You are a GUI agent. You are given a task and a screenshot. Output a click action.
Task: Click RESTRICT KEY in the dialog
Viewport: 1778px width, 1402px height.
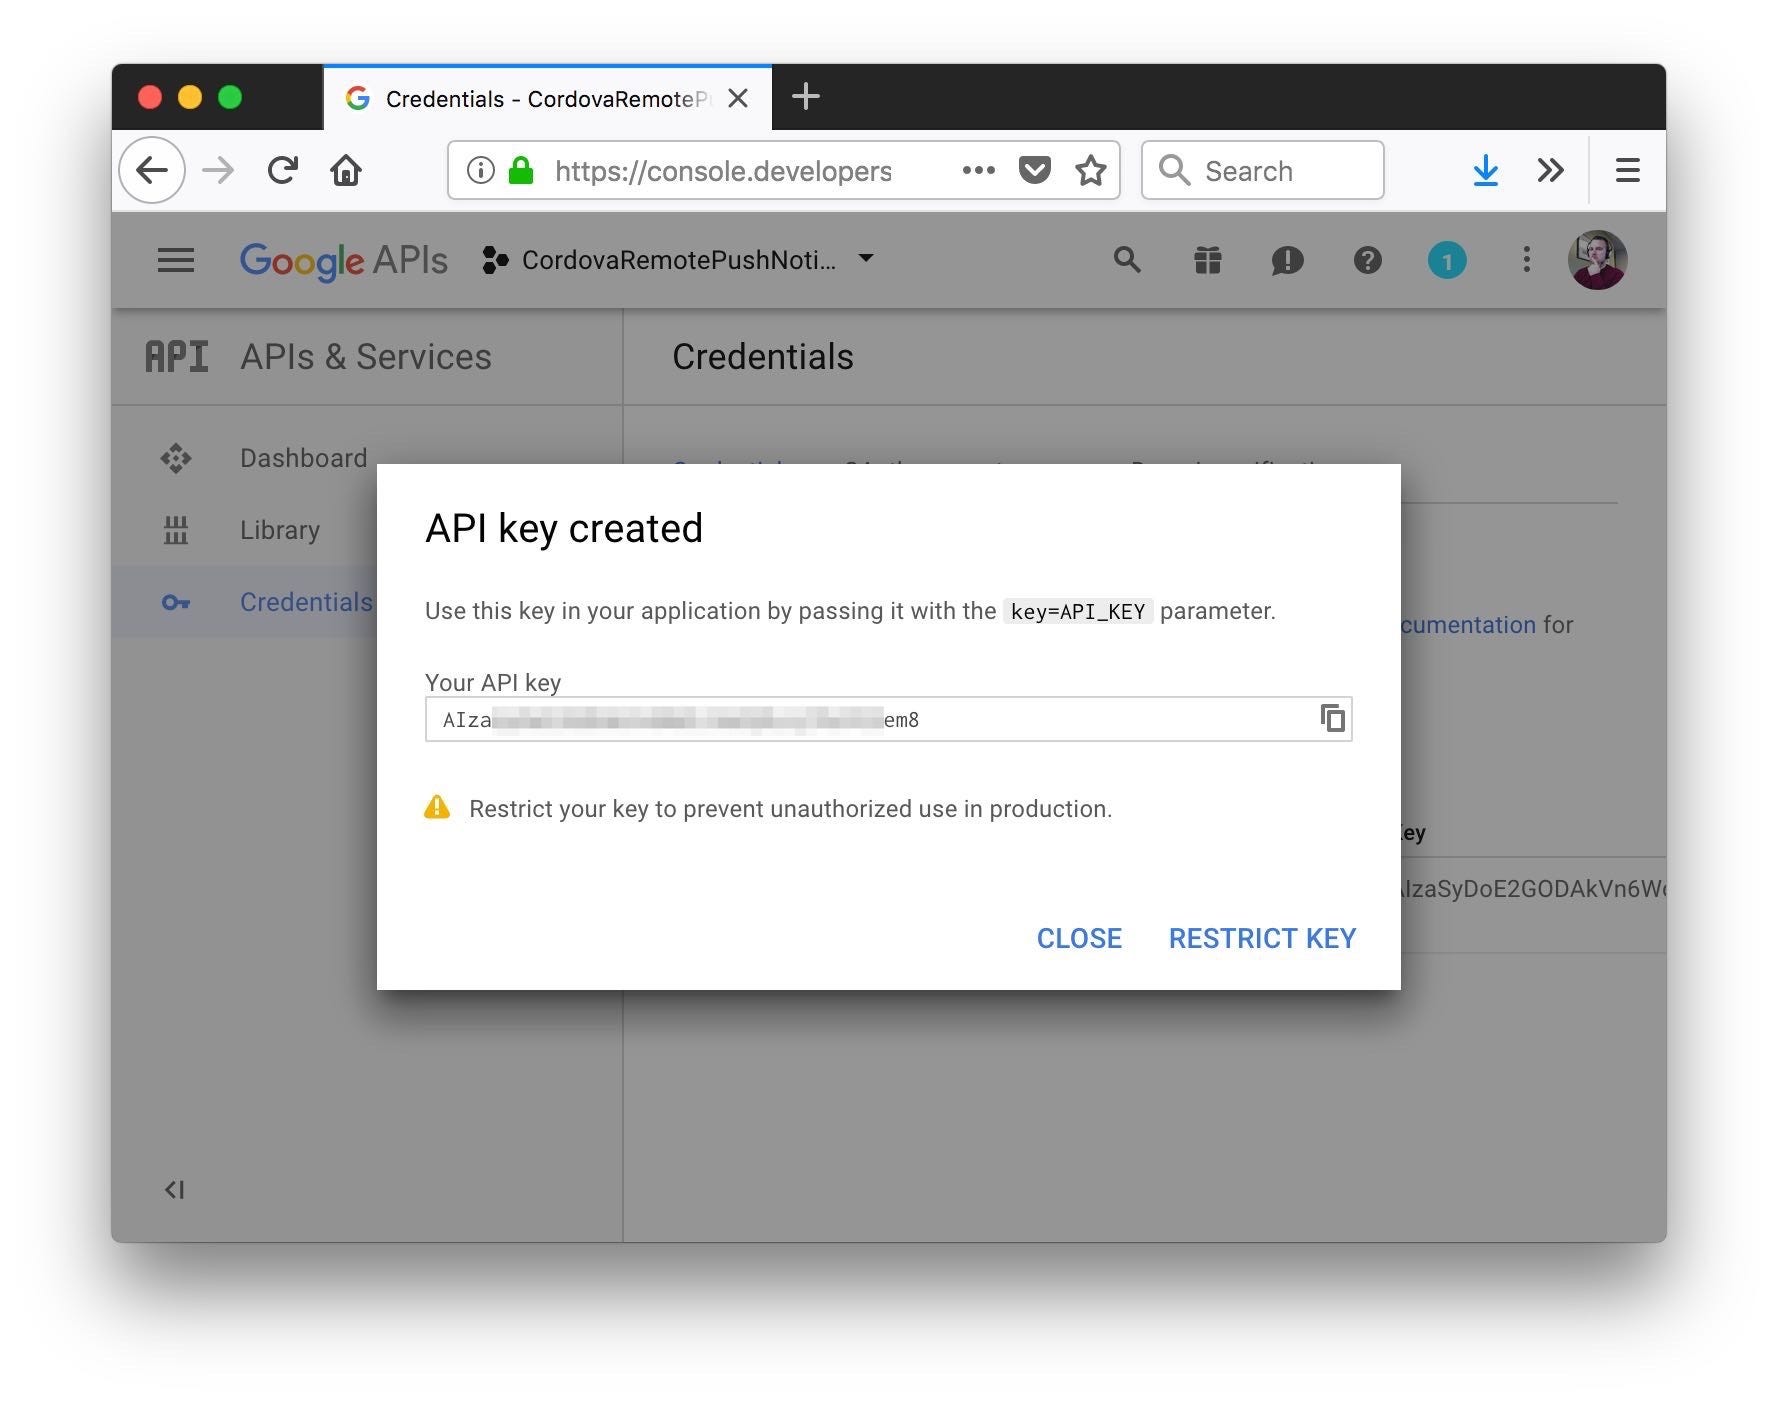1261,938
